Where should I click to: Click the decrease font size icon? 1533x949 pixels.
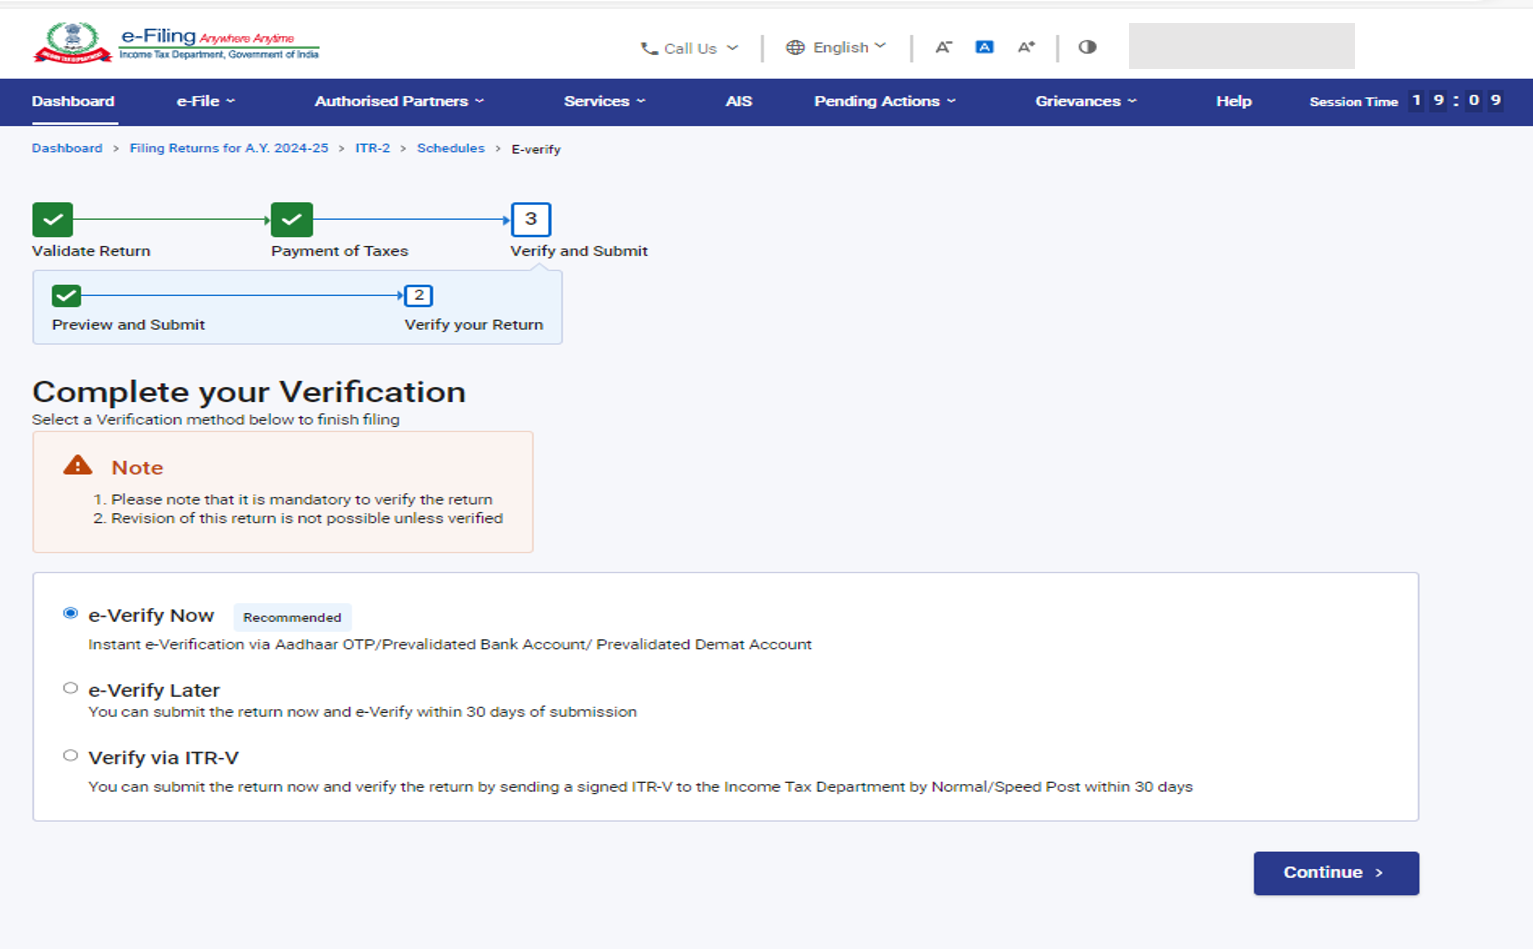[x=943, y=47]
